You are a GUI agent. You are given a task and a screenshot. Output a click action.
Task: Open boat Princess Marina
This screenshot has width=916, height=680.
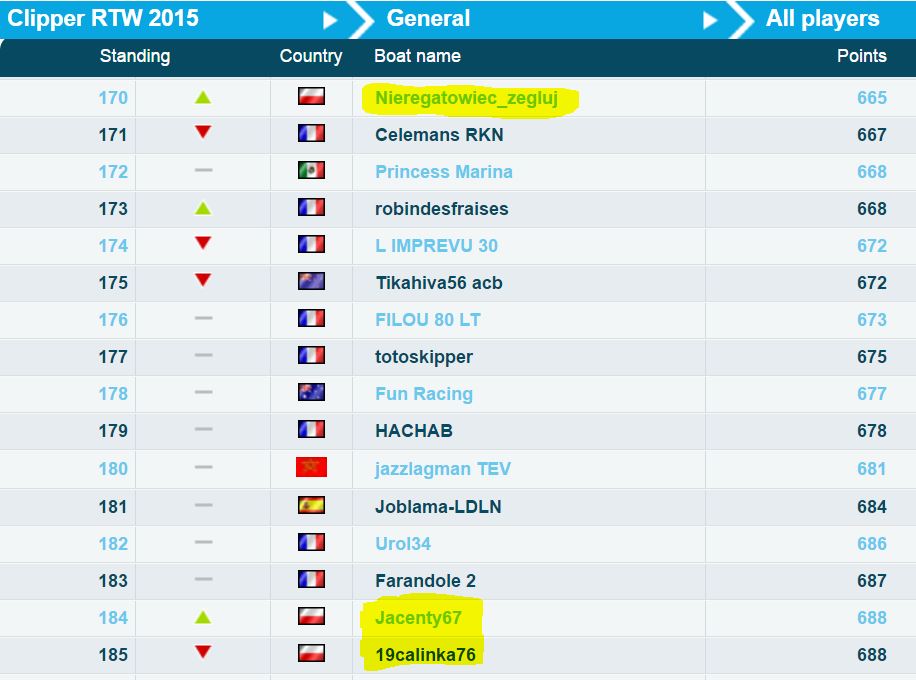click(443, 172)
